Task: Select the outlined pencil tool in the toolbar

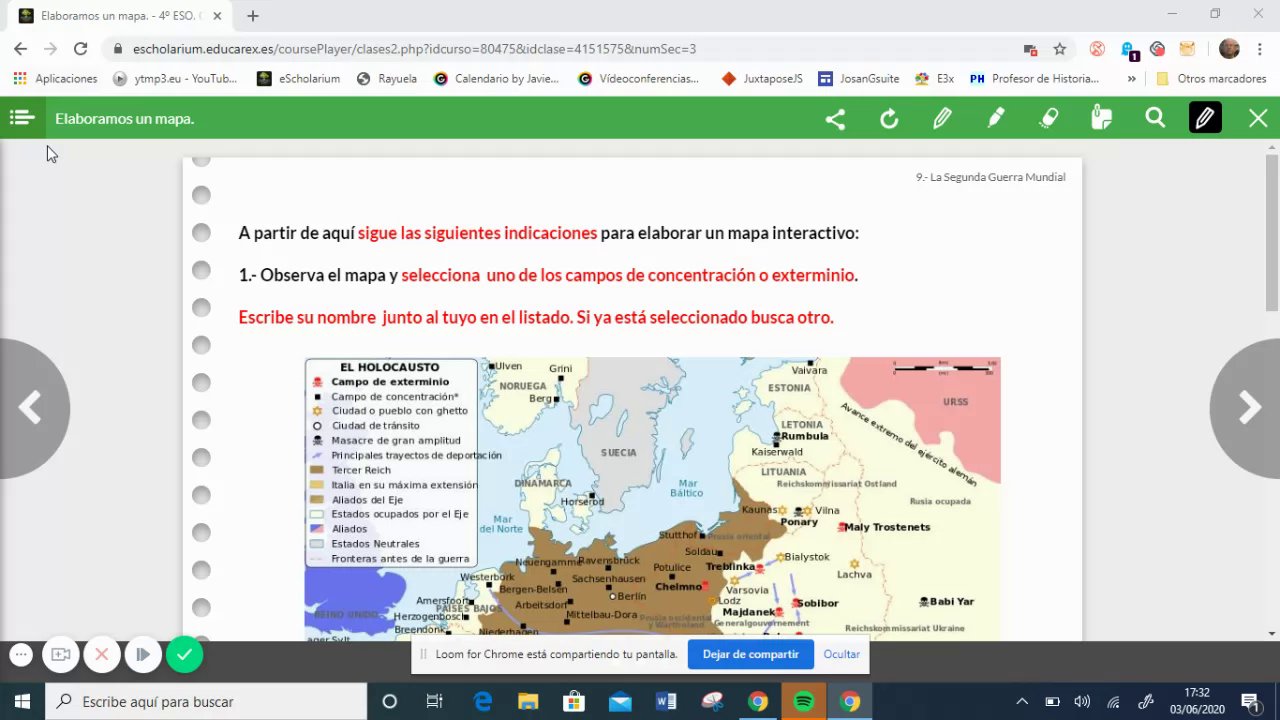Action: click(x=942, y=119)
